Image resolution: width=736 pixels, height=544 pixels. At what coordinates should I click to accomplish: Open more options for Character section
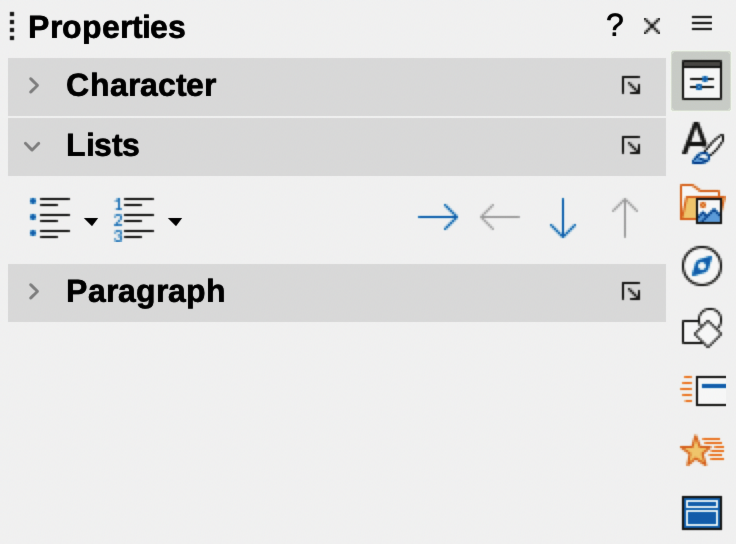pos(631,86)
